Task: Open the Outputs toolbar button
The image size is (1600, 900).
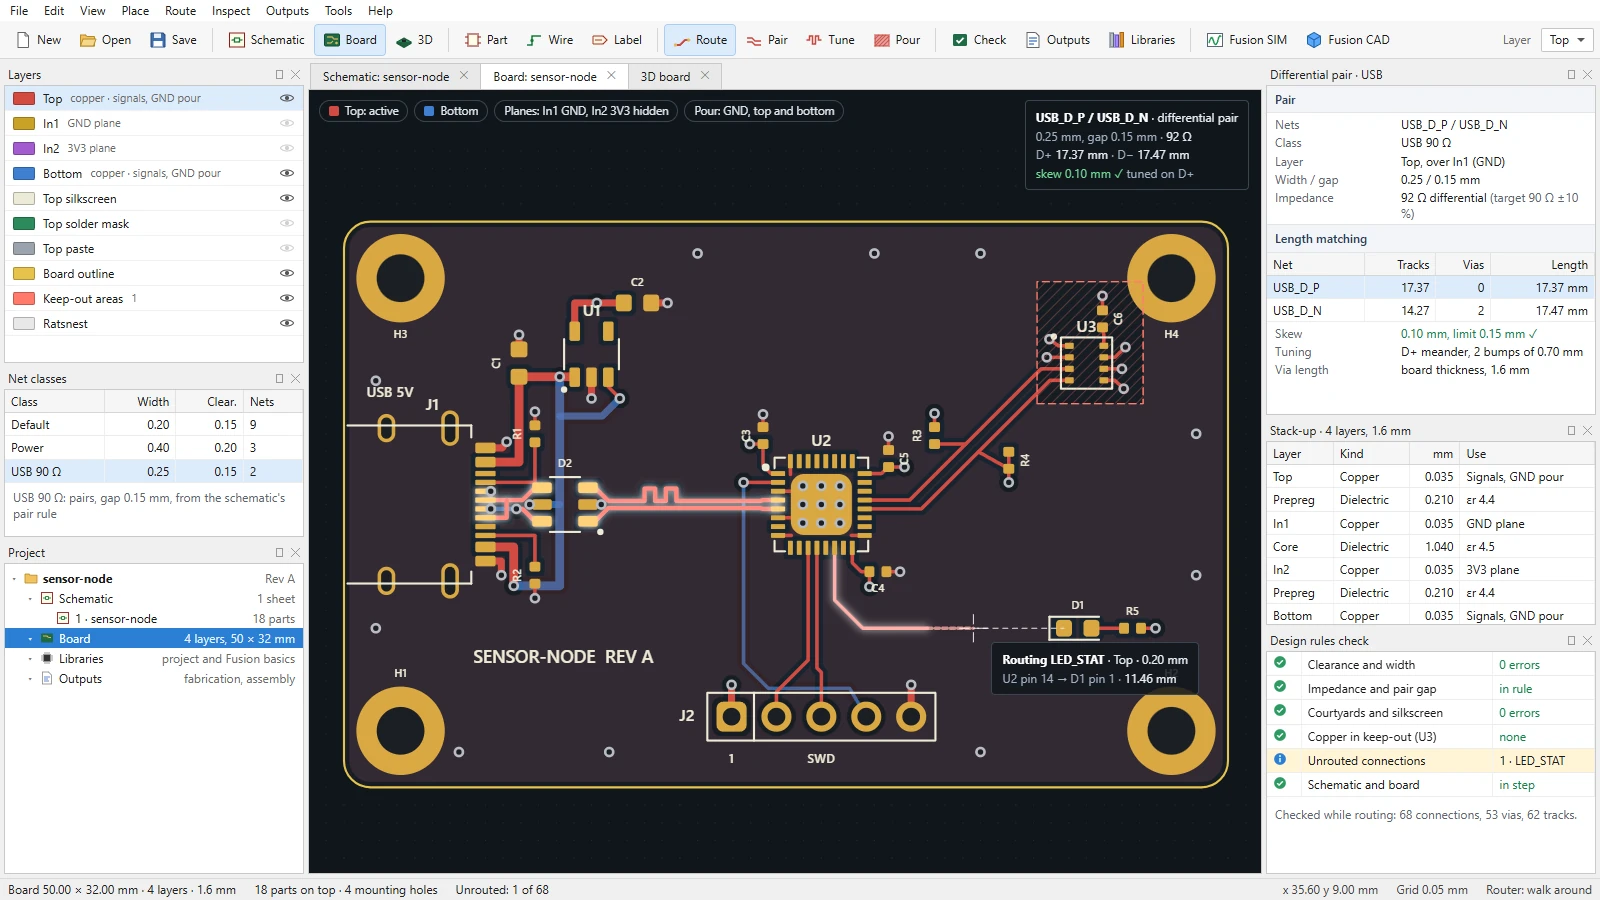Action: [x=1057, y=40]
